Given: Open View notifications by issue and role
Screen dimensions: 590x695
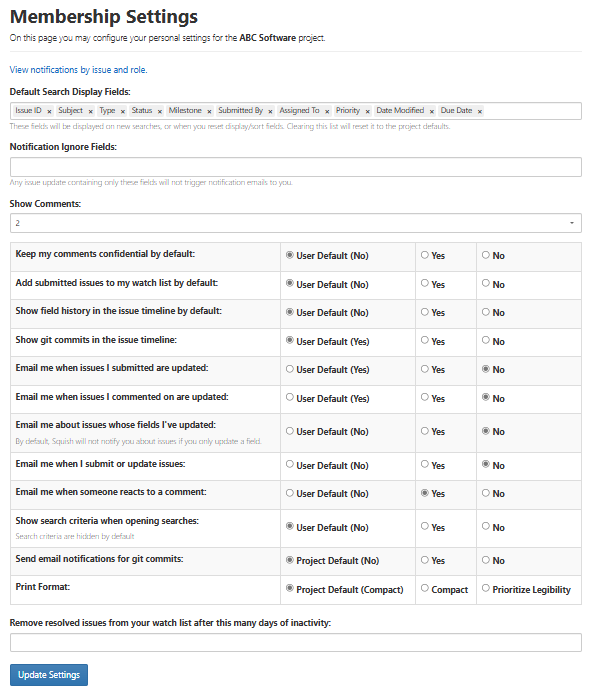Looking at the screenshot, I should pyautogui.click(x=78, y=70).
